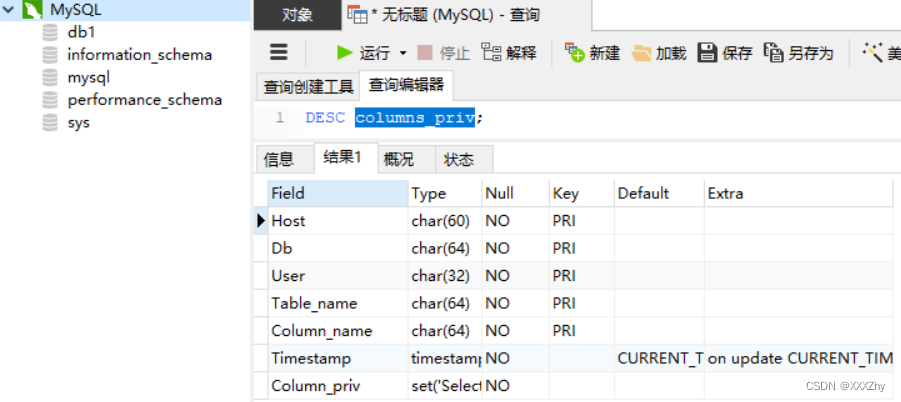Select the mysql database entry
The height and width of the screenshot is (402, 901).
coord(88,78)
